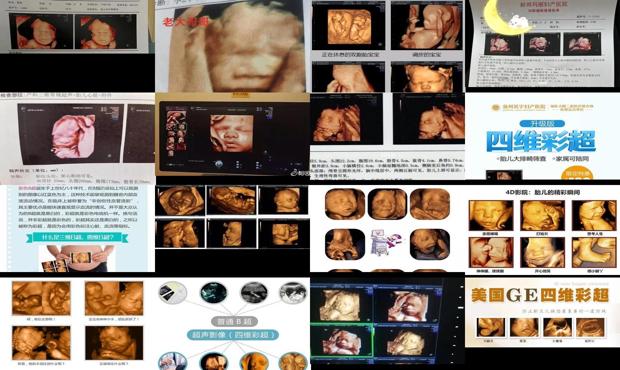Click the teal ribbon banner about 三维B超
This screenshot has height=370, width=620.
(77, 237)
